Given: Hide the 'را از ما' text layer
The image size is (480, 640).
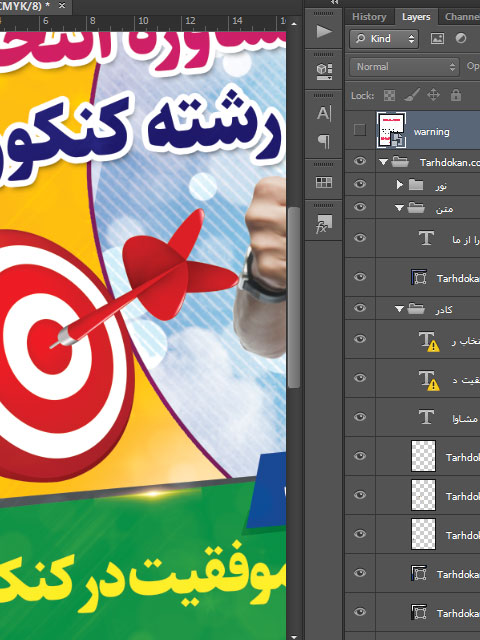Looking at the screenshot, I should coord(360,238).
